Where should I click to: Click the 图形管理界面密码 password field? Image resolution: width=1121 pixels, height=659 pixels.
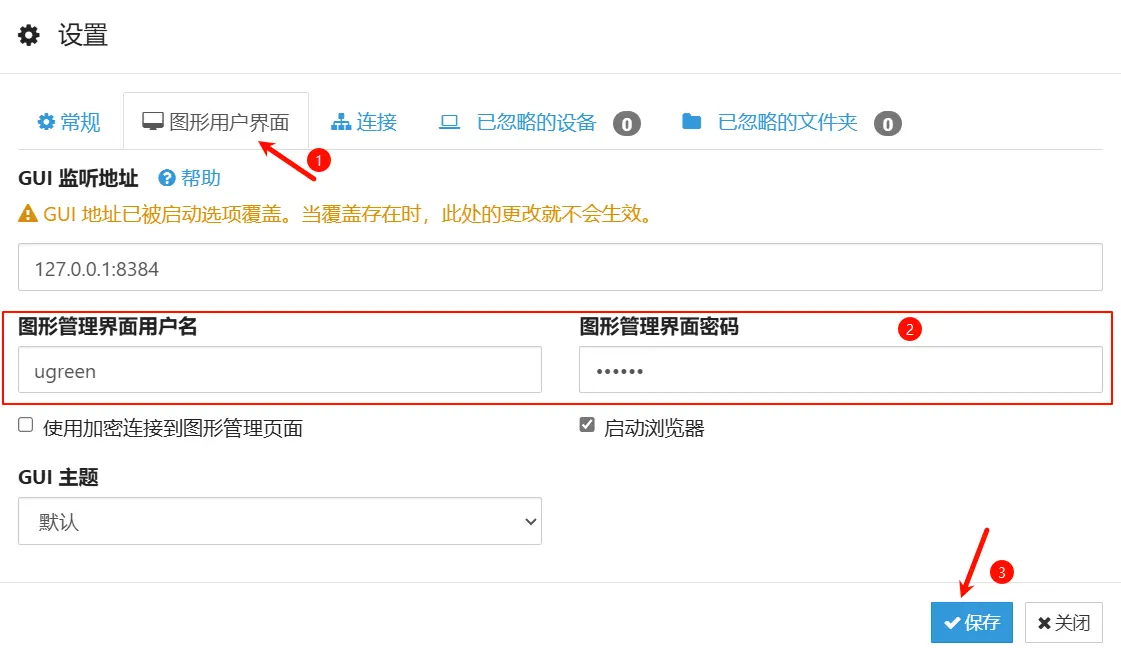point(840,370)
